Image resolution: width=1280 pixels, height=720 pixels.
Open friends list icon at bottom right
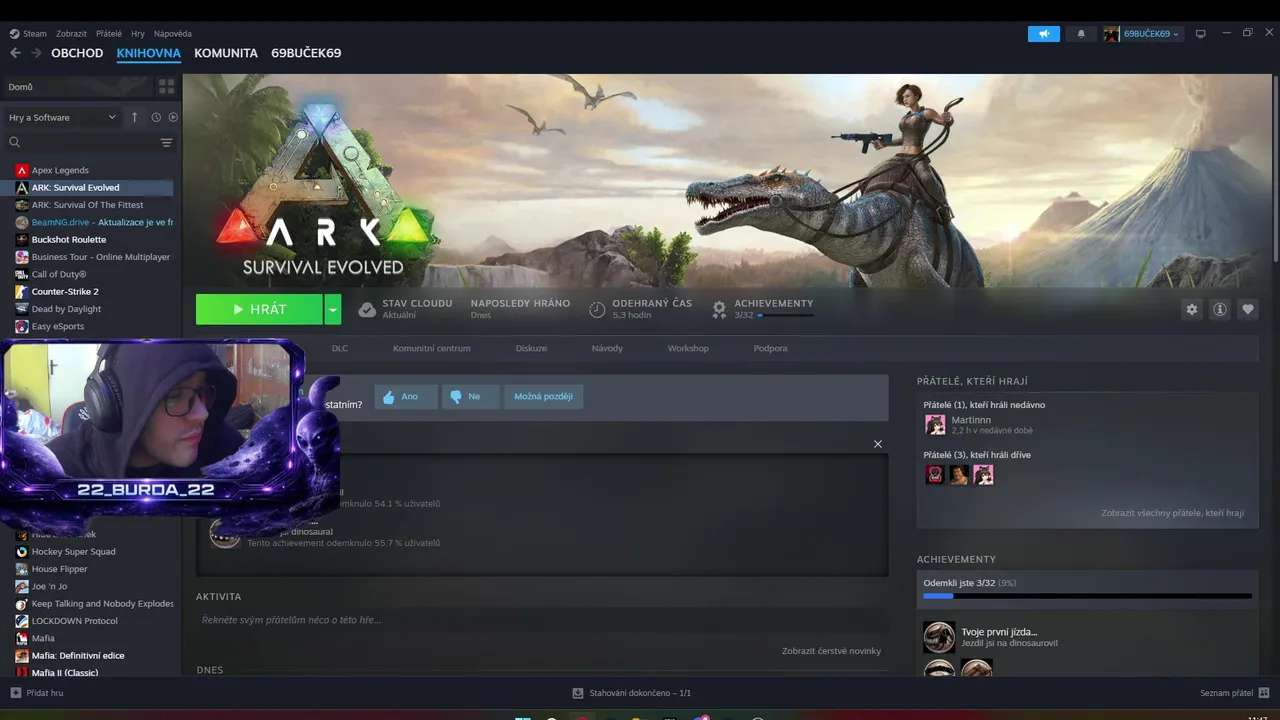click(x=1264, y=692)
